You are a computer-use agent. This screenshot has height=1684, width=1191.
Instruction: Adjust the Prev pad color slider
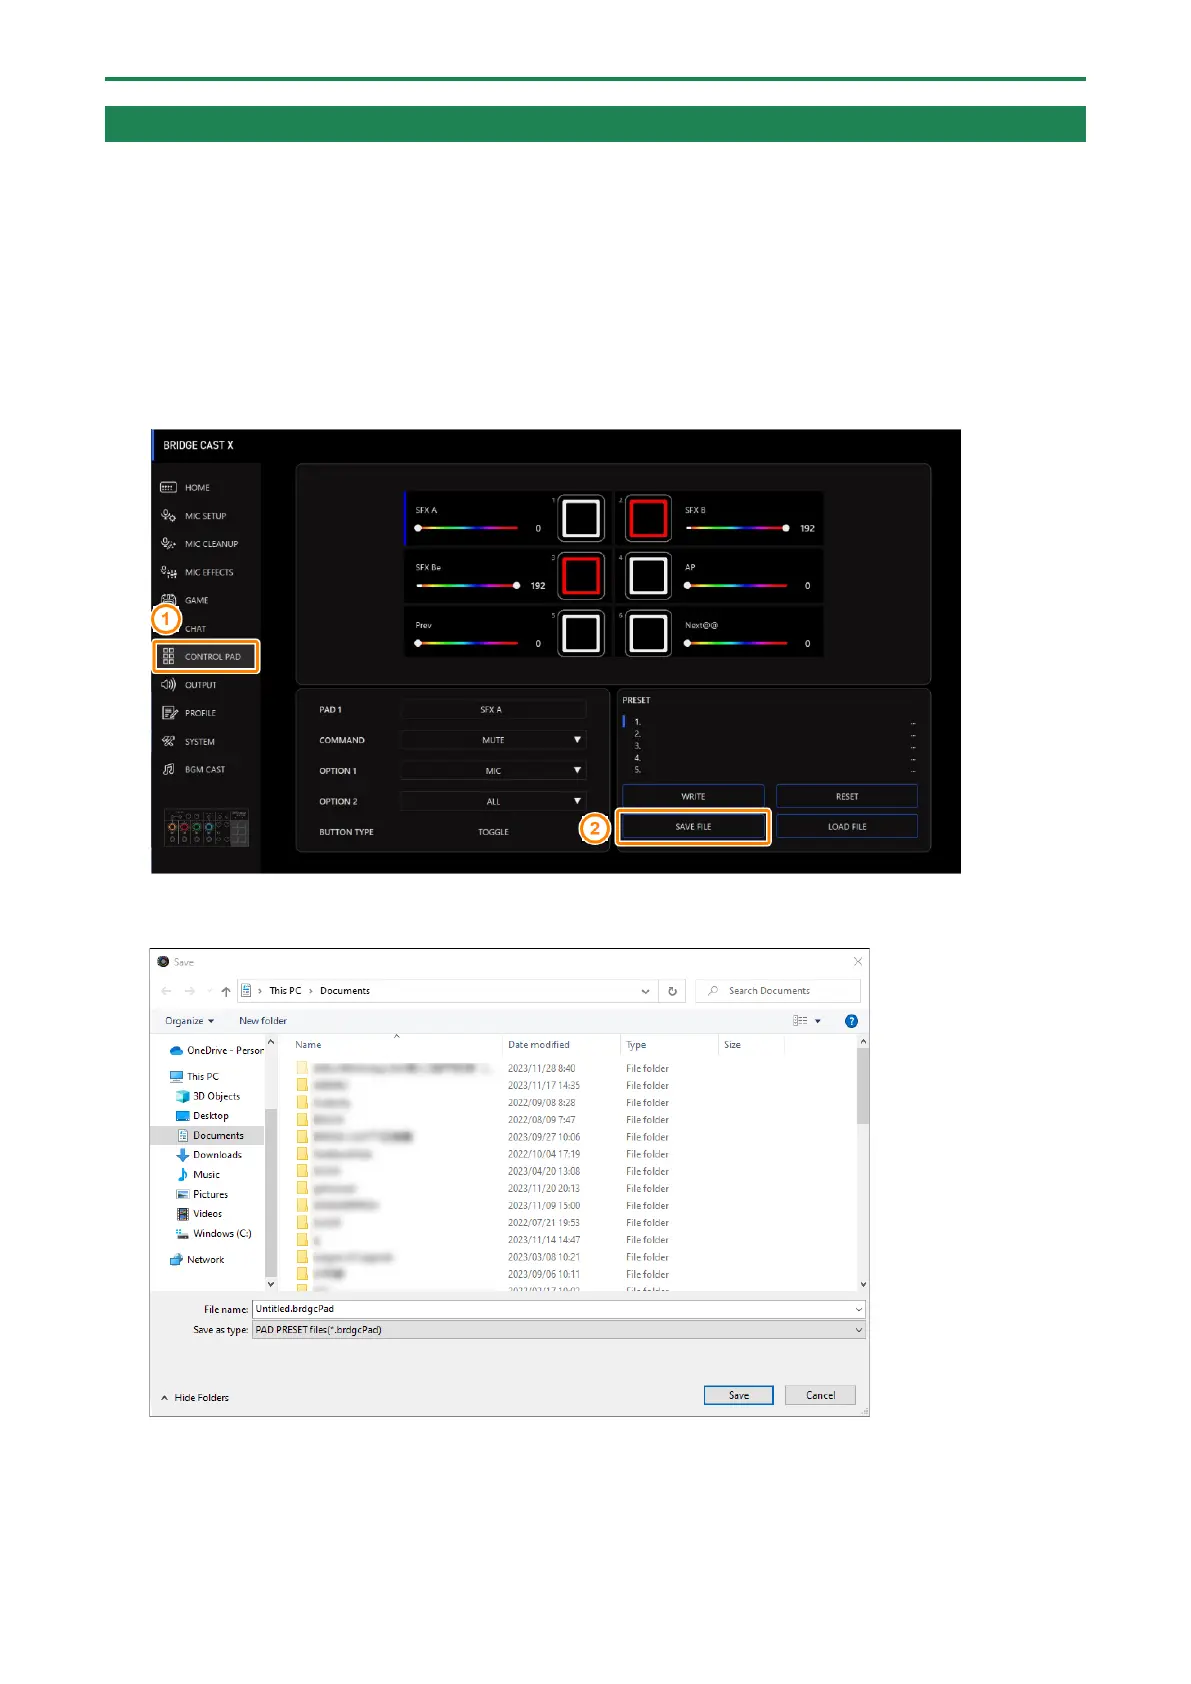[x=467, y=644]
